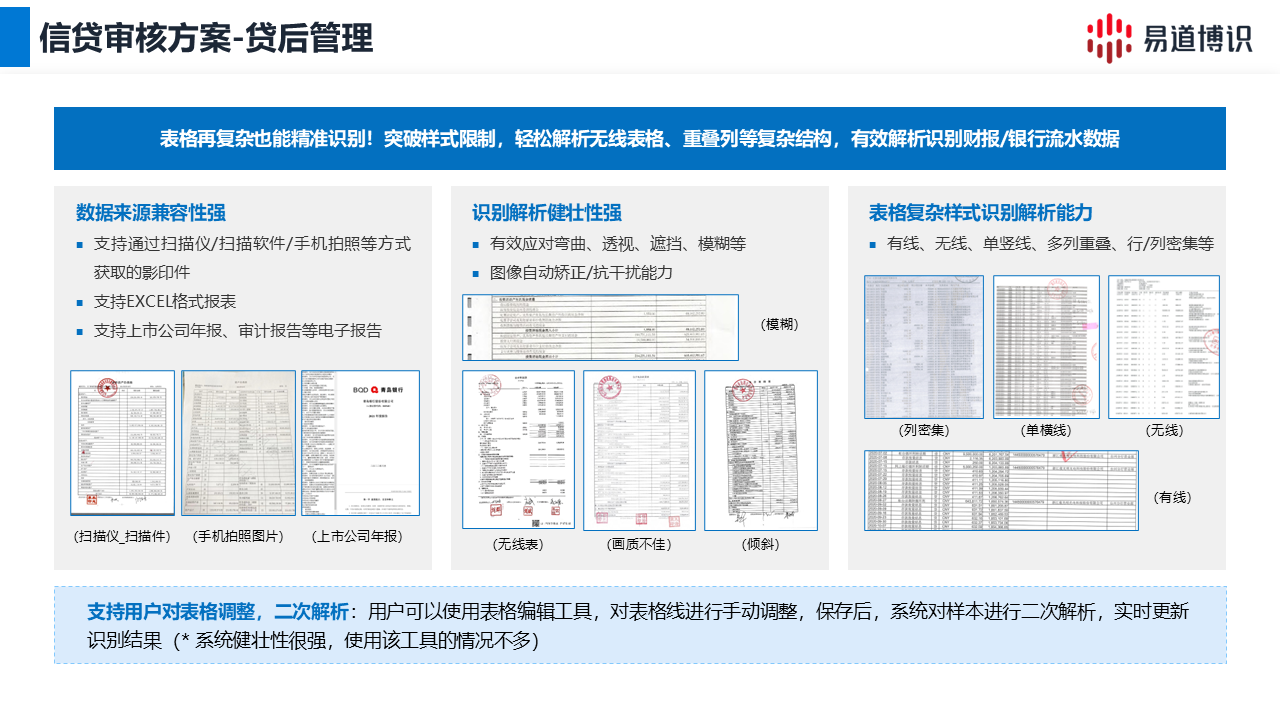Click the bold 支持用户对表格调整，二次解析 text
The width and height of the screenshot is (1280, 720).
click(x=218, y=612)
